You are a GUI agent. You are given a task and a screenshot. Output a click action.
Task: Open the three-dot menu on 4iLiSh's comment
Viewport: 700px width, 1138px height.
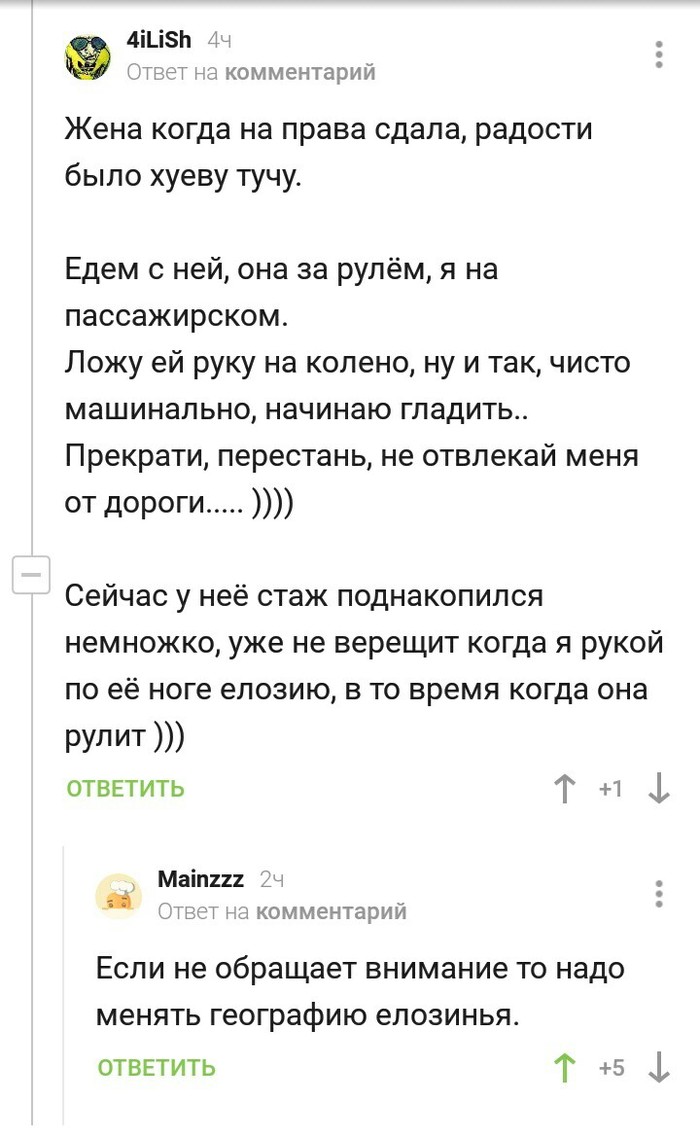(657, 55)
